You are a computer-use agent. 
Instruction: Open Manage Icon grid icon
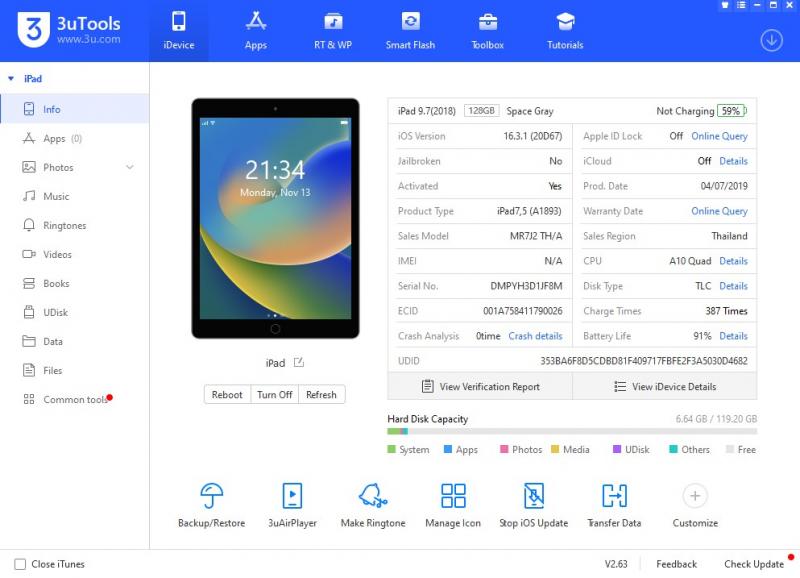(453, 495)
